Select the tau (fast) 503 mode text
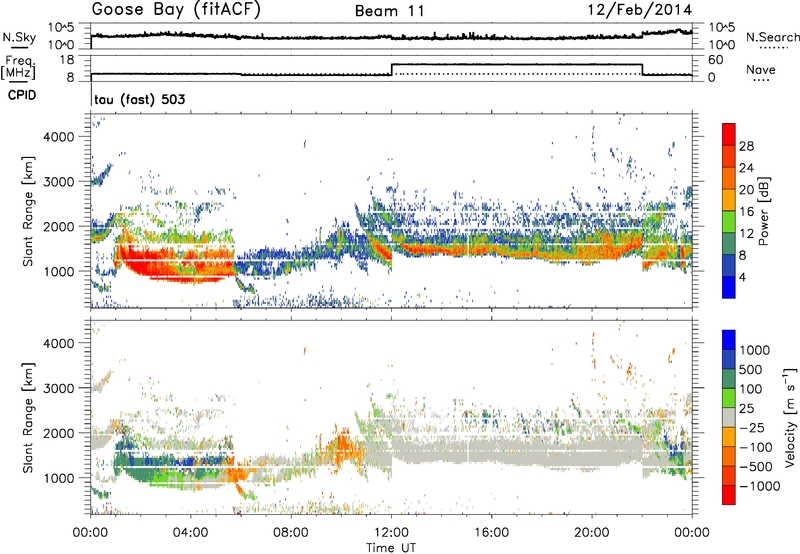This screenshot has height=554, width=800. pyautogui.click(x=140, y=99)
